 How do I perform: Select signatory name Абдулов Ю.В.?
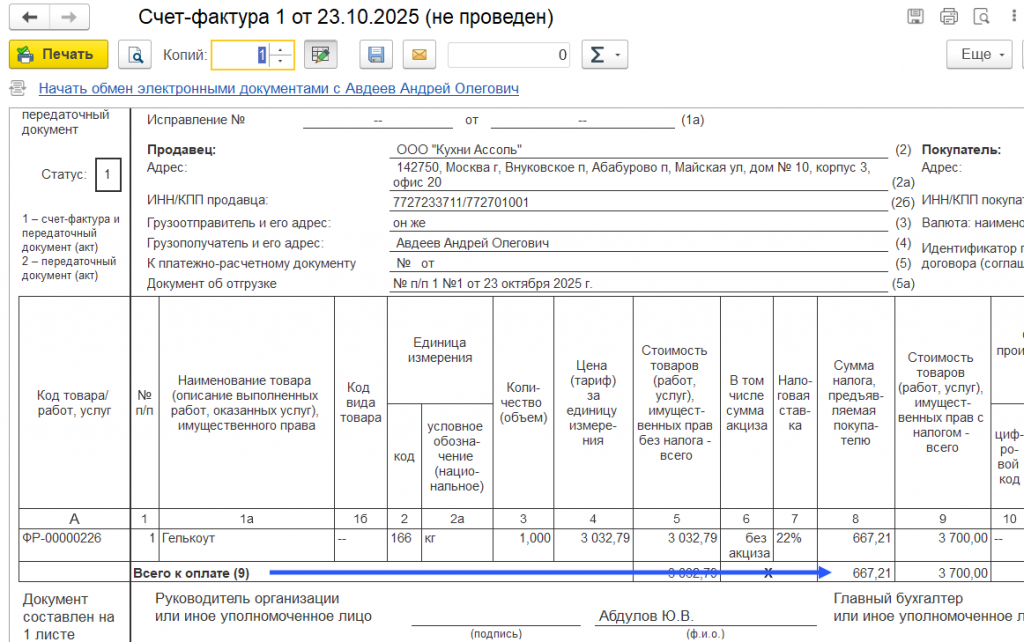click(647, 616)
